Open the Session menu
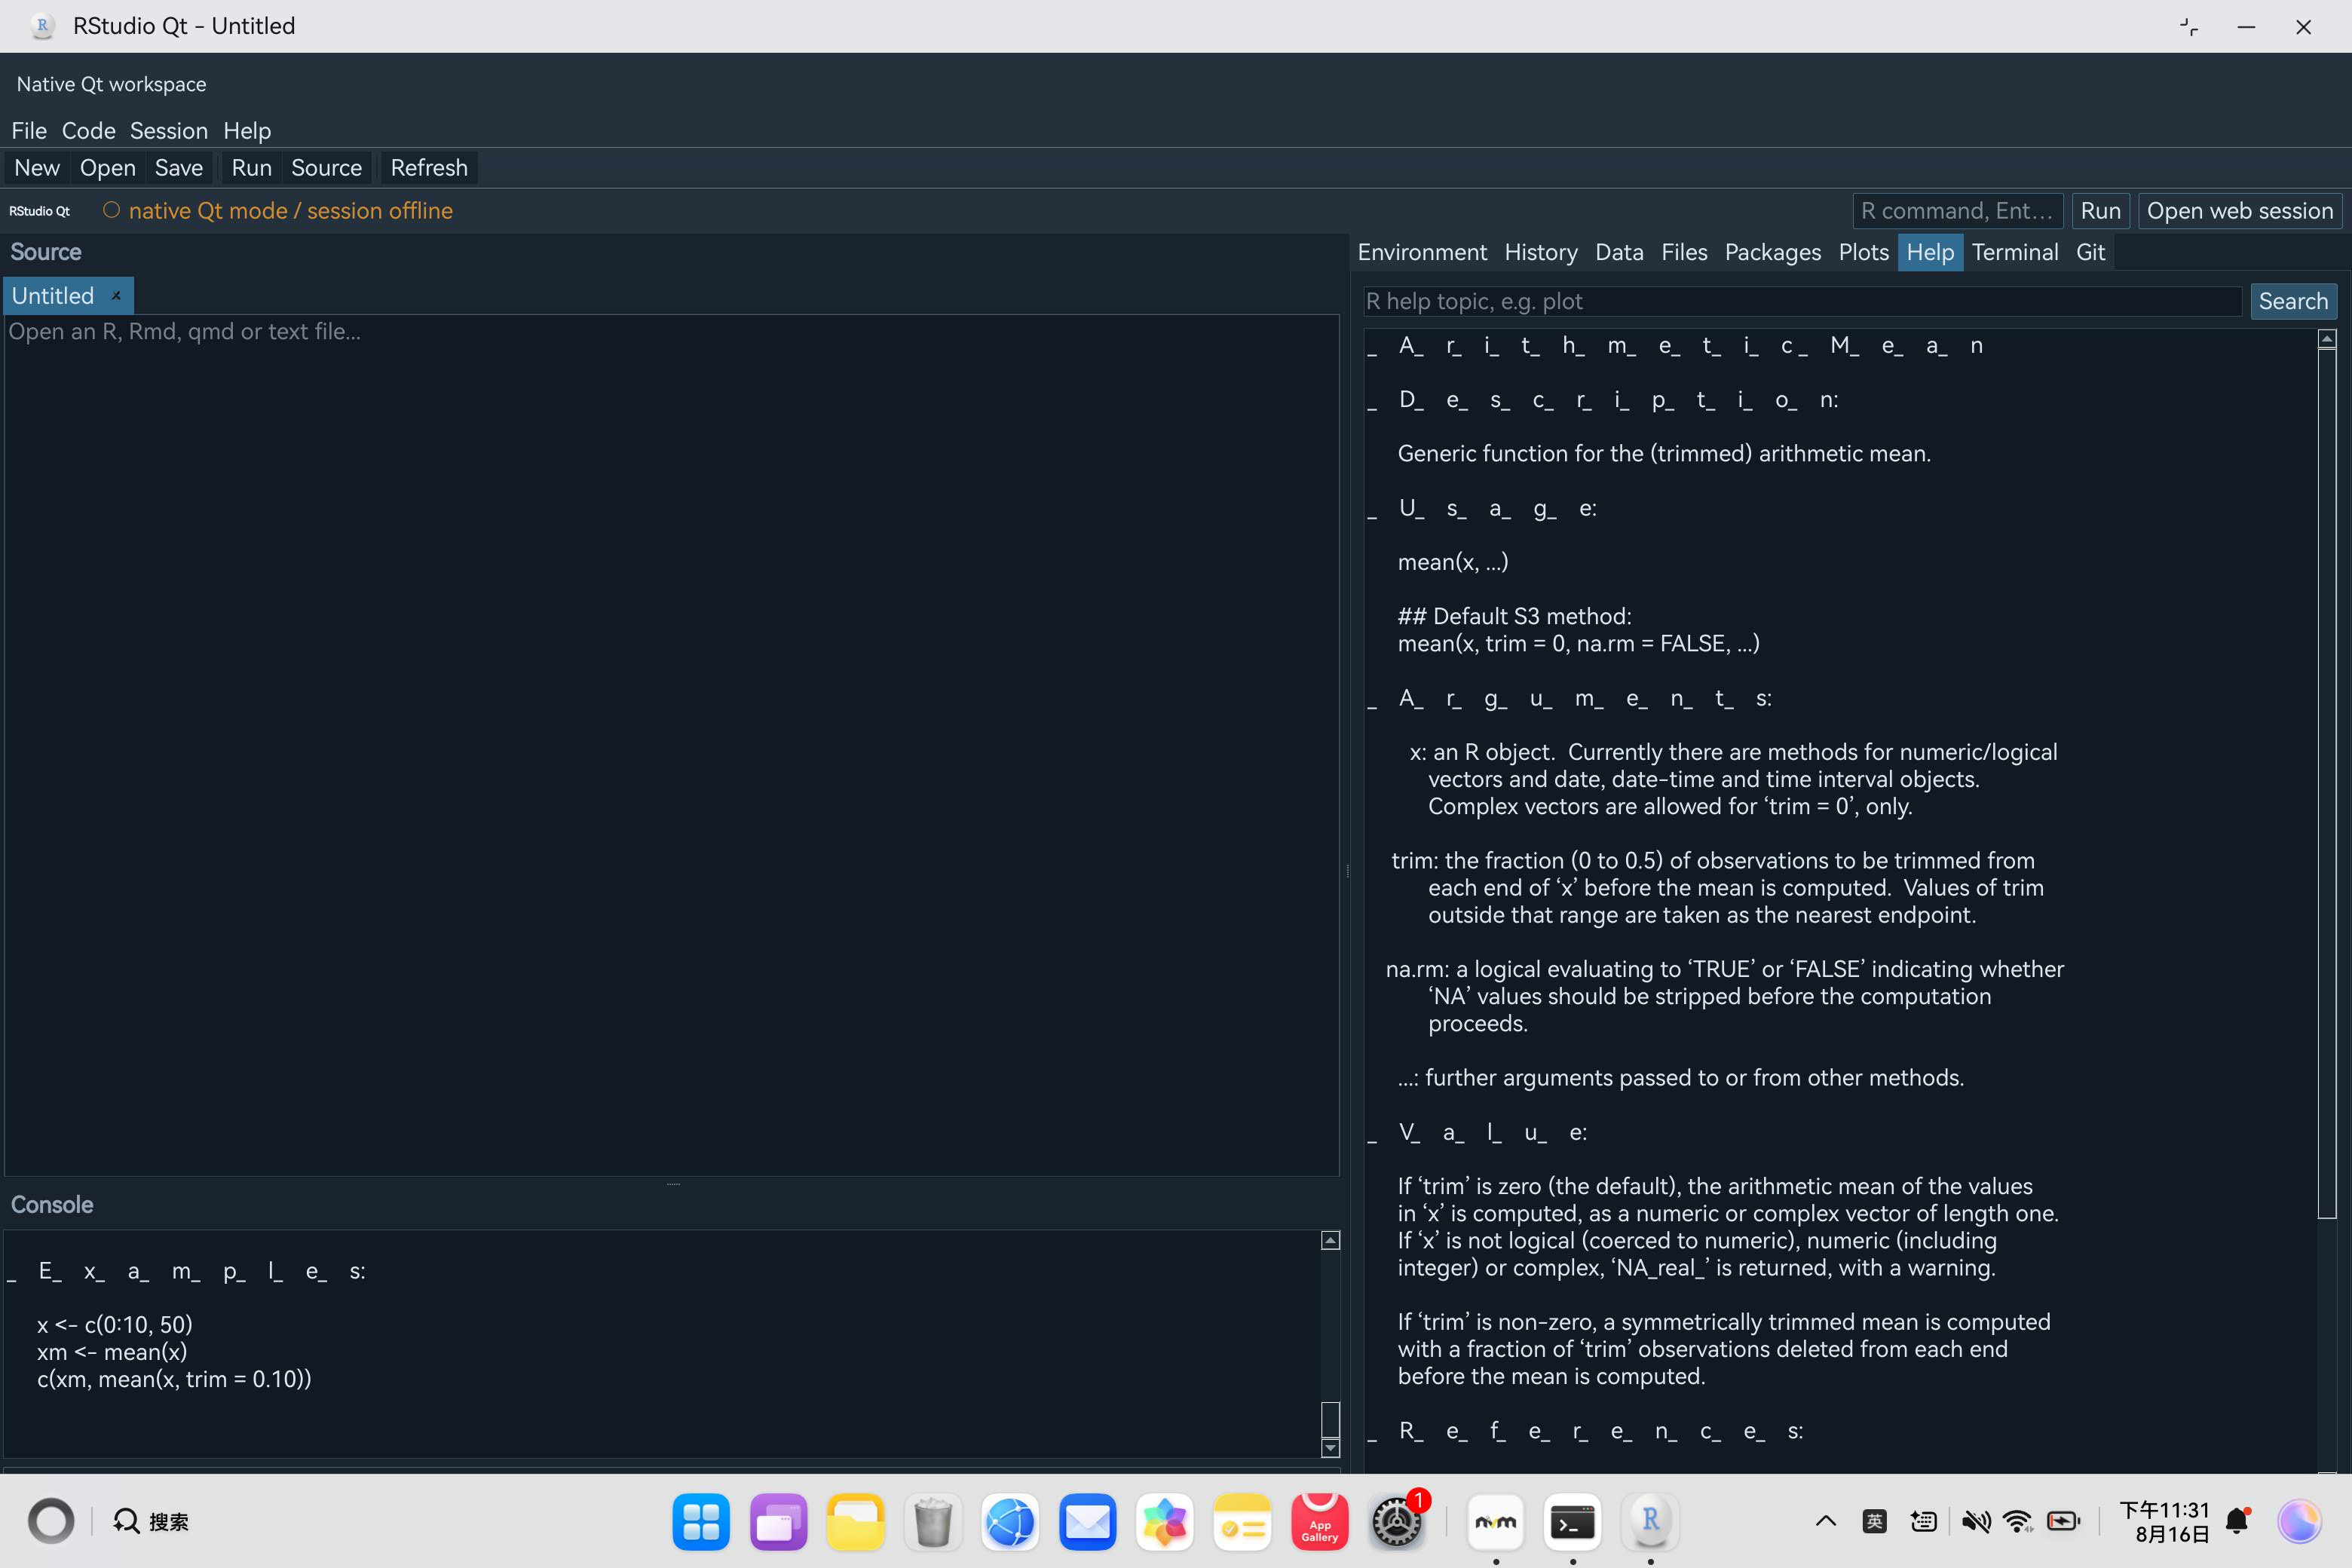This screenshot has width=2352, height=1568. click(169, 131)
